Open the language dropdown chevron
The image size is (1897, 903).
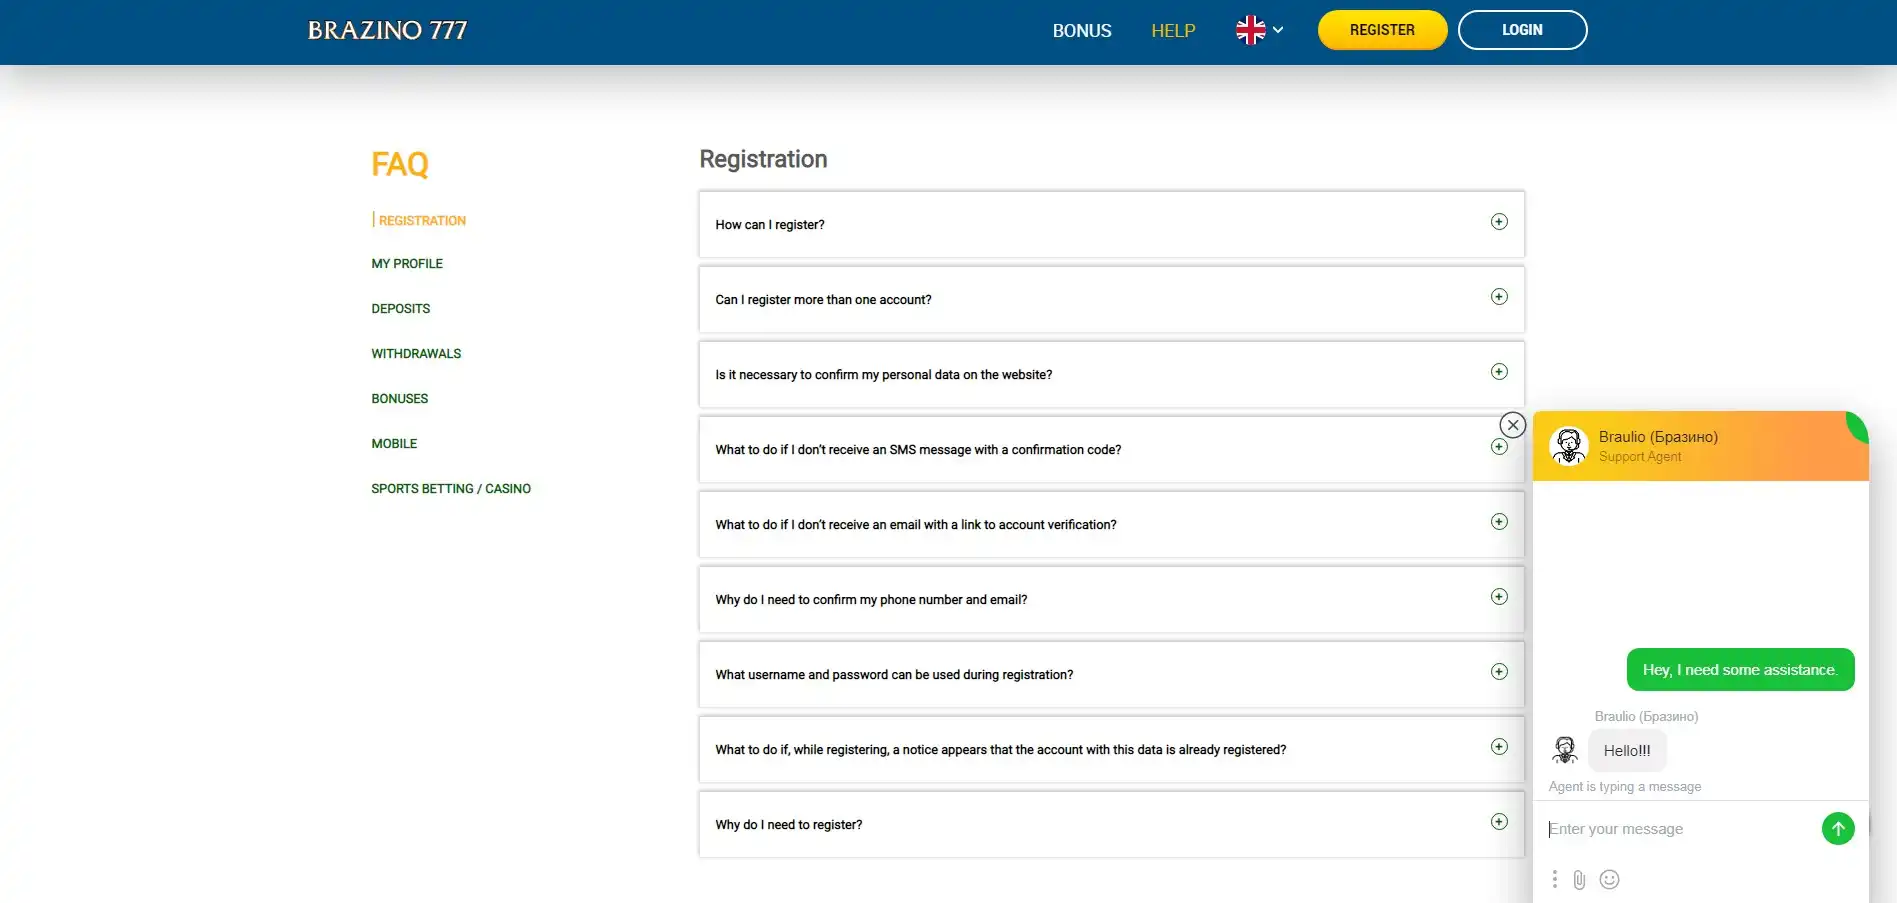click(x=1278, y=30)
